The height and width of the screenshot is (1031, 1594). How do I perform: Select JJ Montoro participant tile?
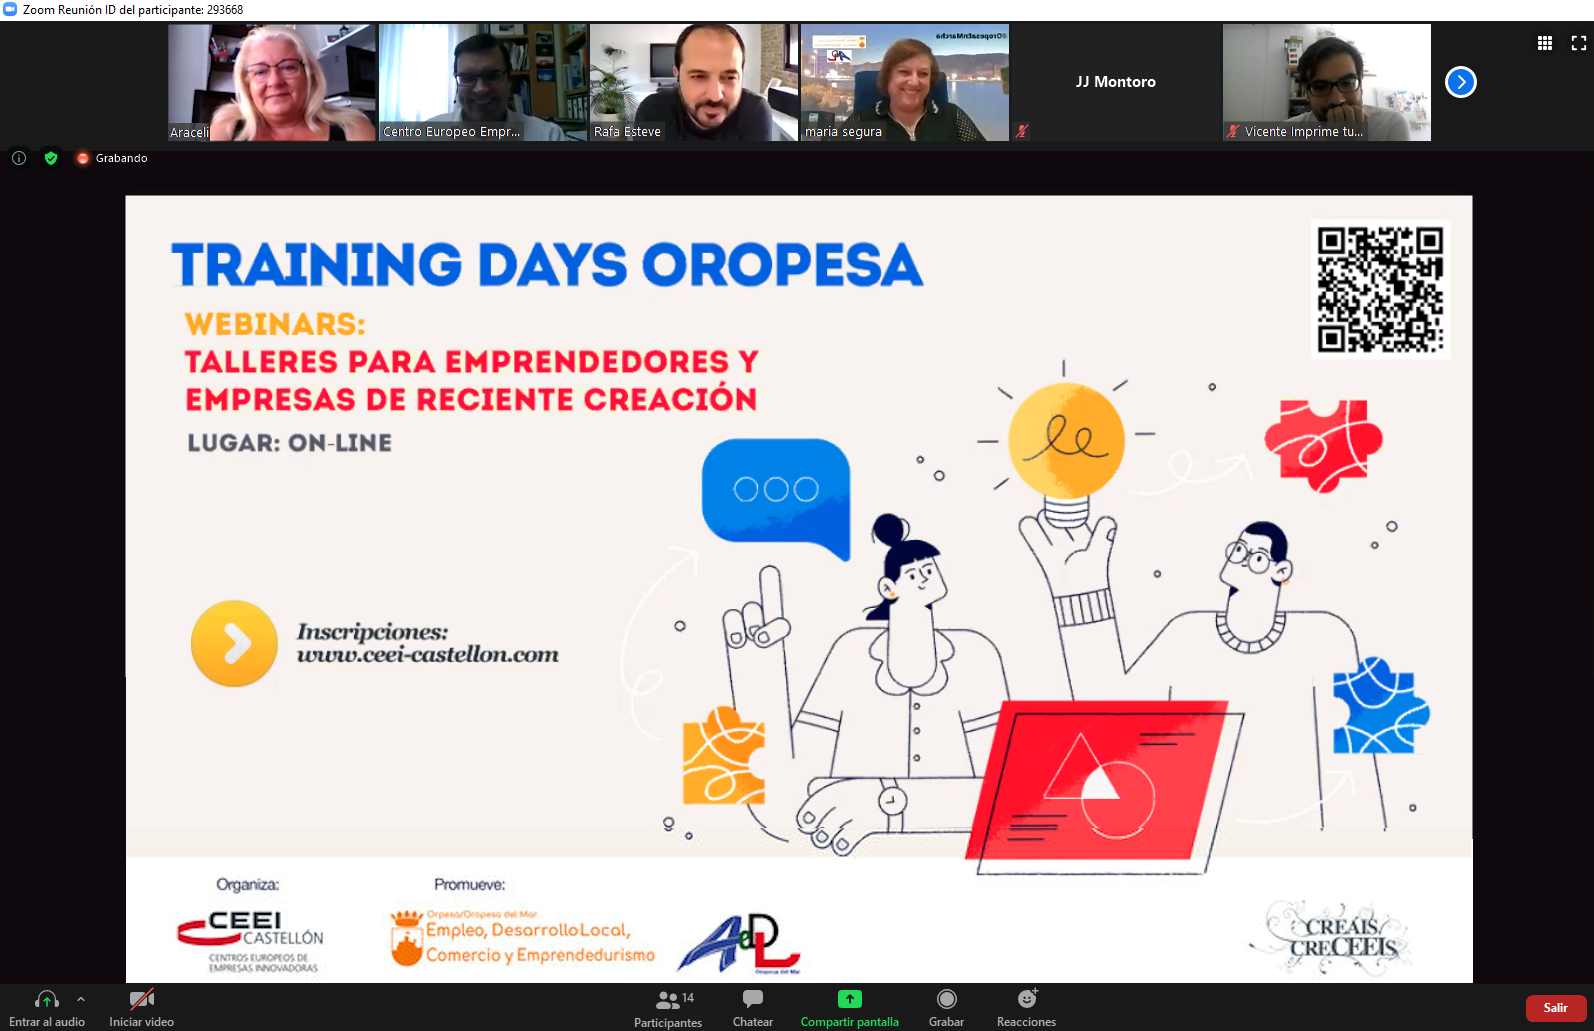click(1116, 82)
